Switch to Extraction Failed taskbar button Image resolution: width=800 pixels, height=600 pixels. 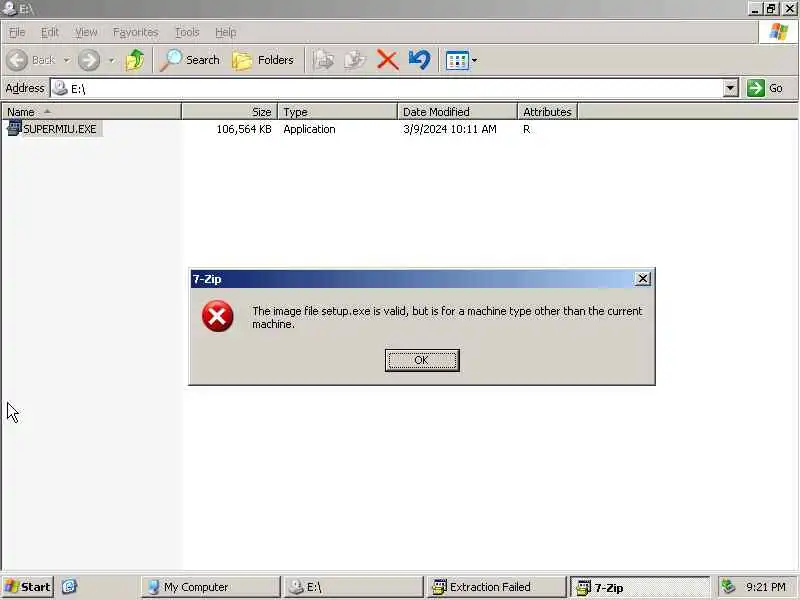(496, 587)
